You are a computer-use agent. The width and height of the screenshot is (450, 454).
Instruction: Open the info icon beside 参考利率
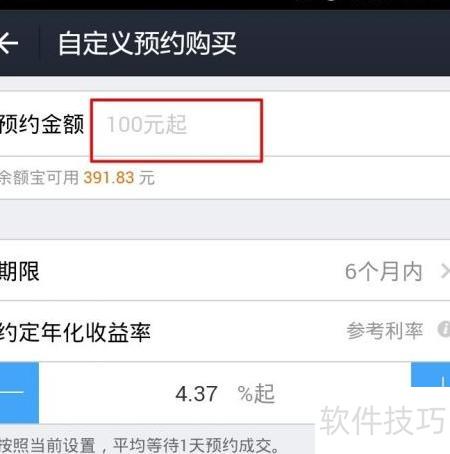444,330
